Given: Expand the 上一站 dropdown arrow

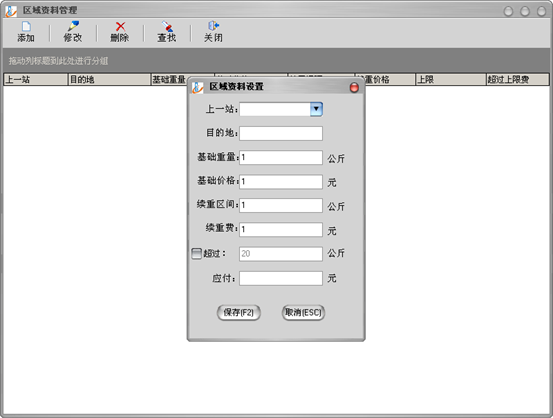Looking at the screenshot, I should (x=316, y=109).
